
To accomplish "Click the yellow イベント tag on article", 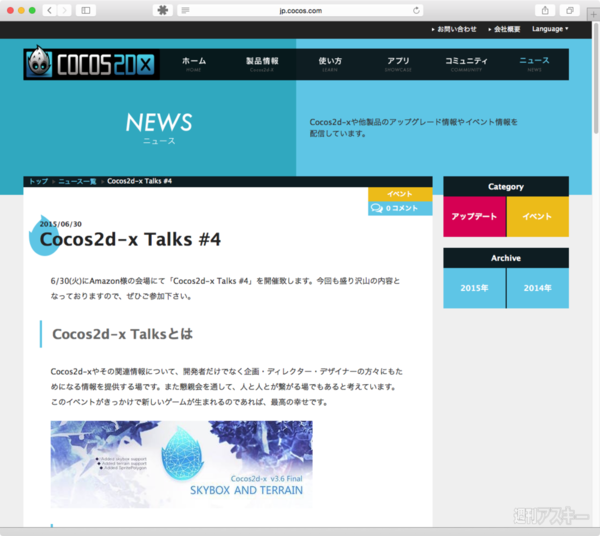I will (400, 194).
